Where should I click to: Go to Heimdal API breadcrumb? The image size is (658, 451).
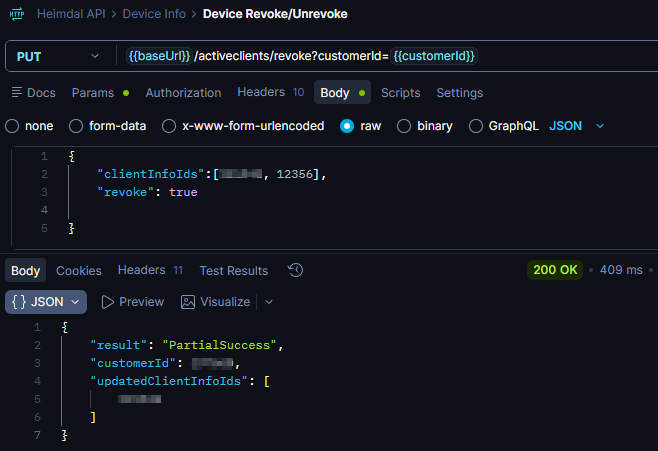[x=71, y=14]
